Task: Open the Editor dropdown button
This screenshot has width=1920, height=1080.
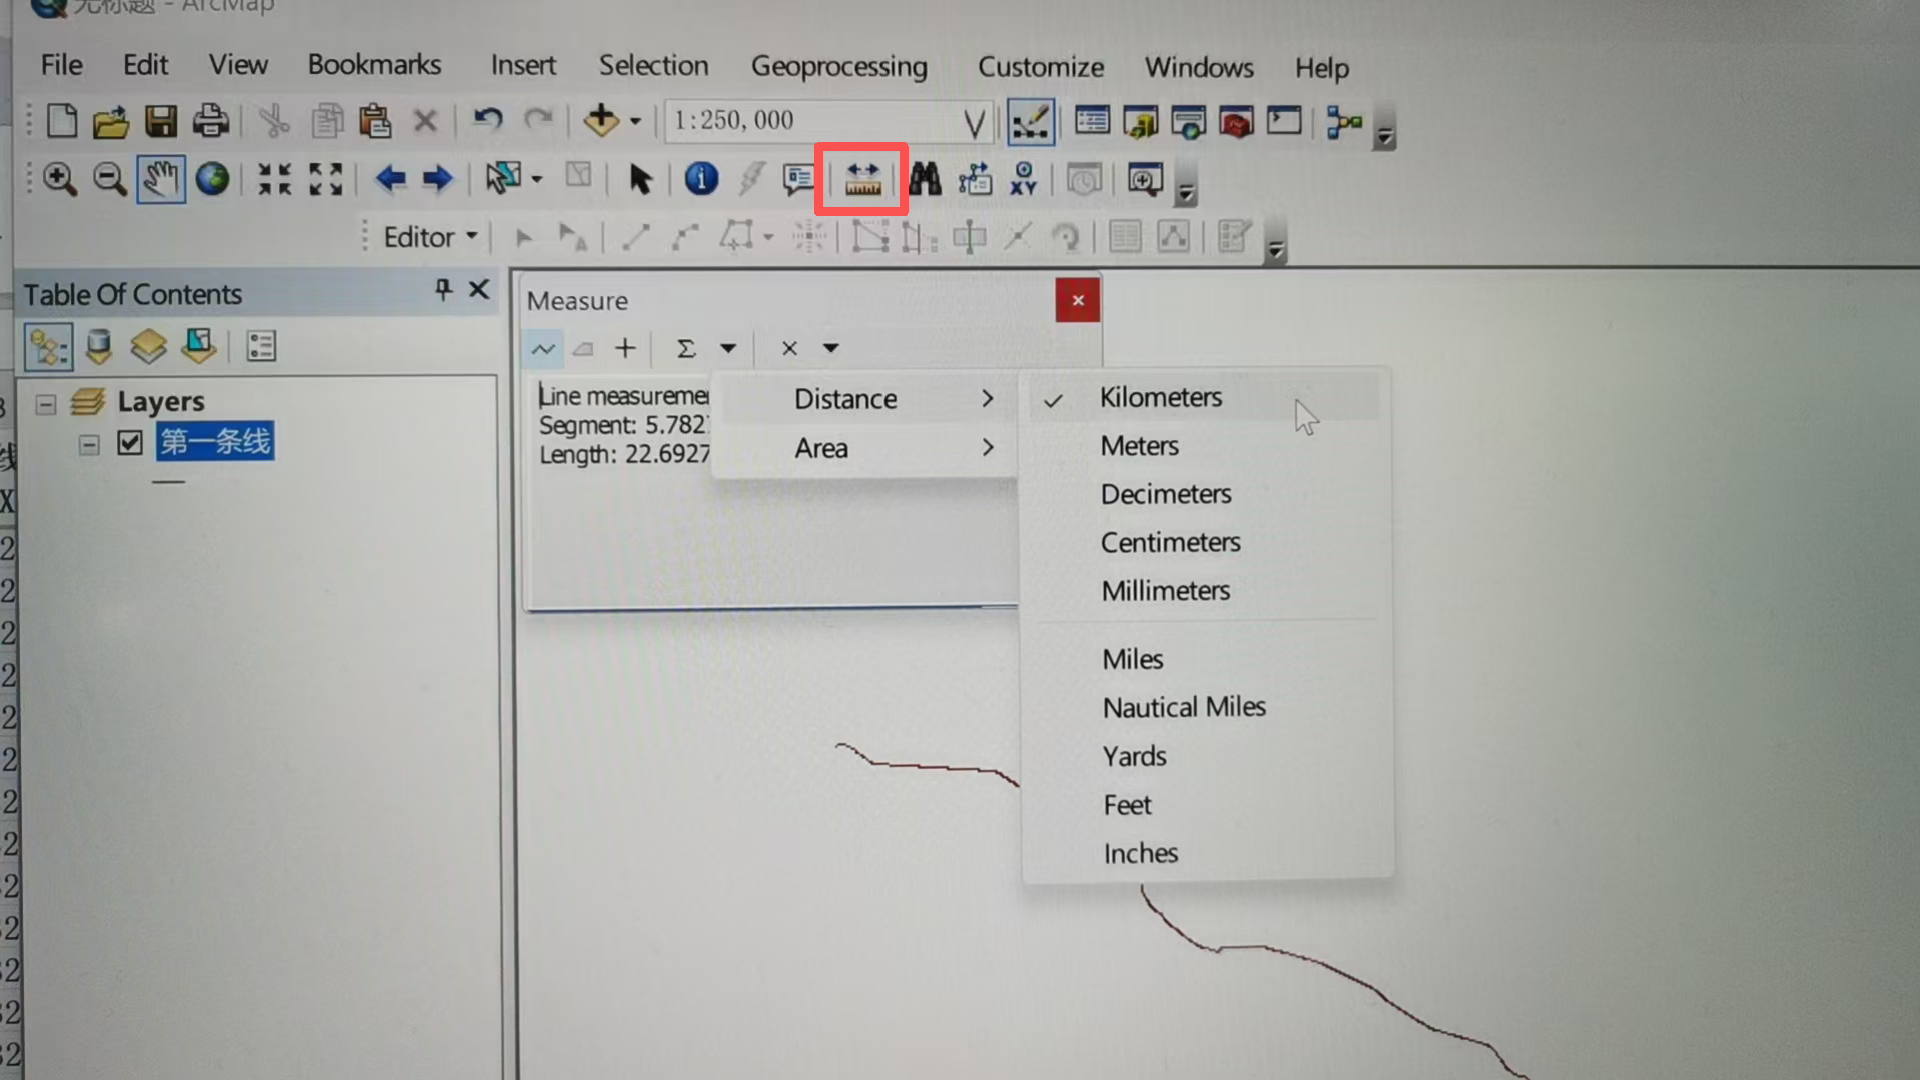Action: click(430, 237)
